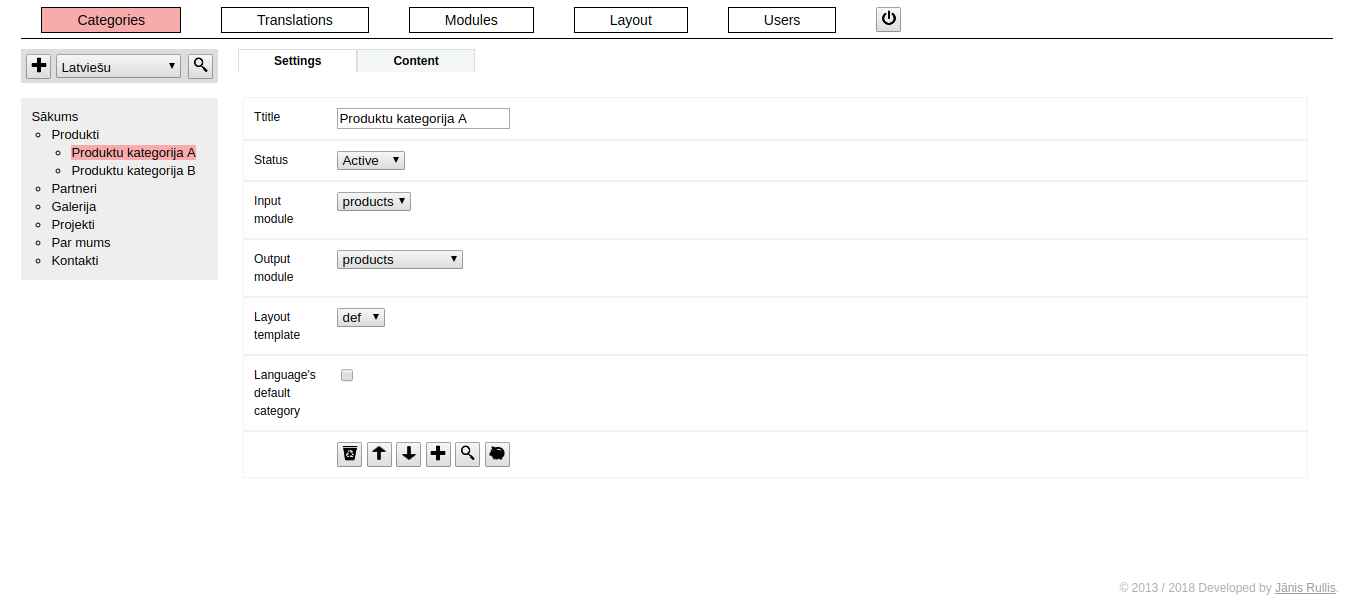Select Sākums in the category tree

(x=55, y=116)
